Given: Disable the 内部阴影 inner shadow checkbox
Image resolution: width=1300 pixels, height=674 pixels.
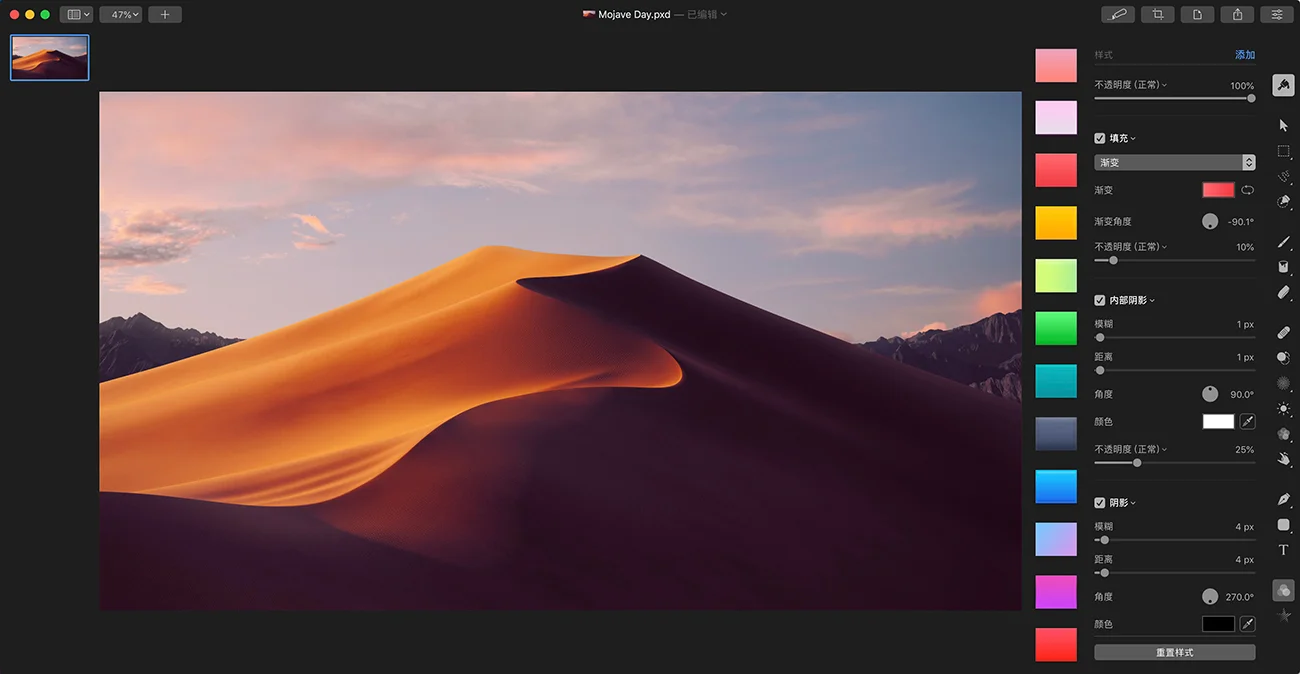Looking at the screenshot, I should click(1099, 299).
